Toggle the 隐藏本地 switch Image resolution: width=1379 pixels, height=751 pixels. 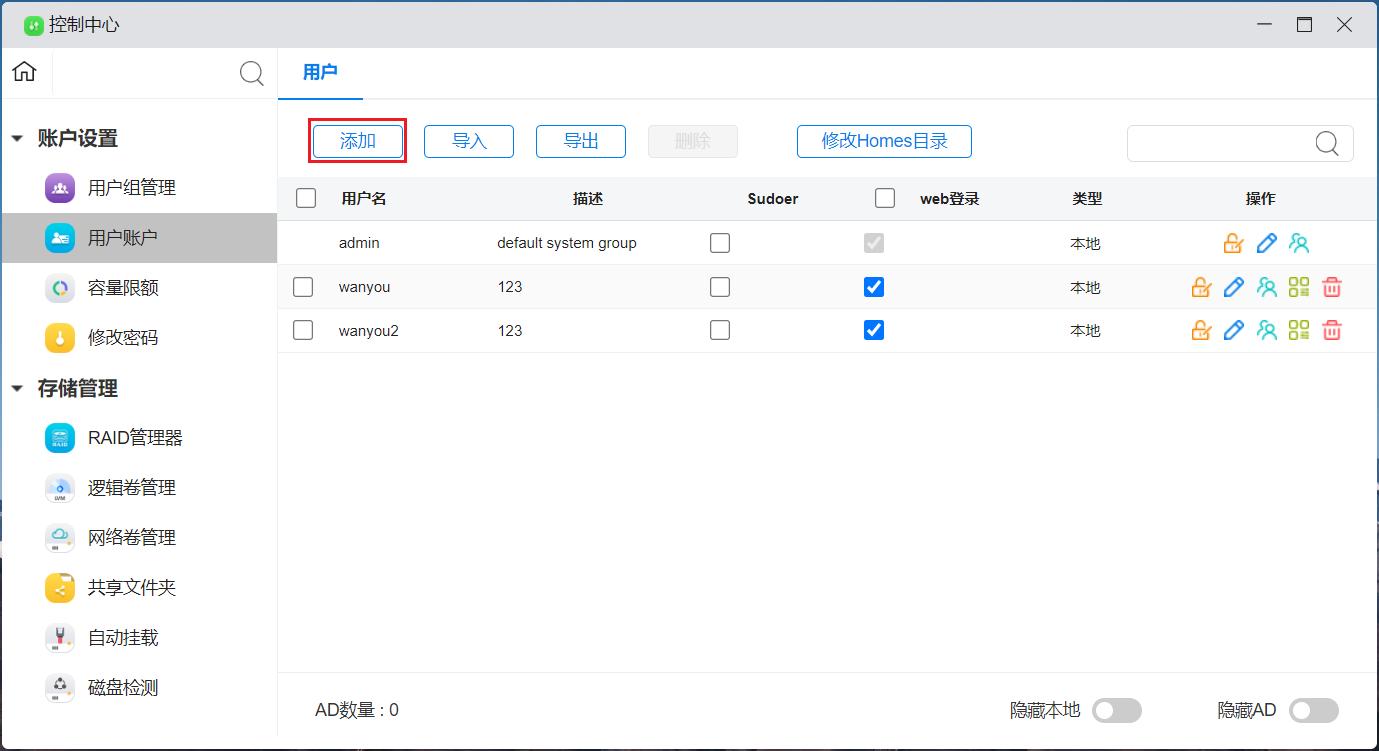pyautogui.click(x=1116, y=710)
